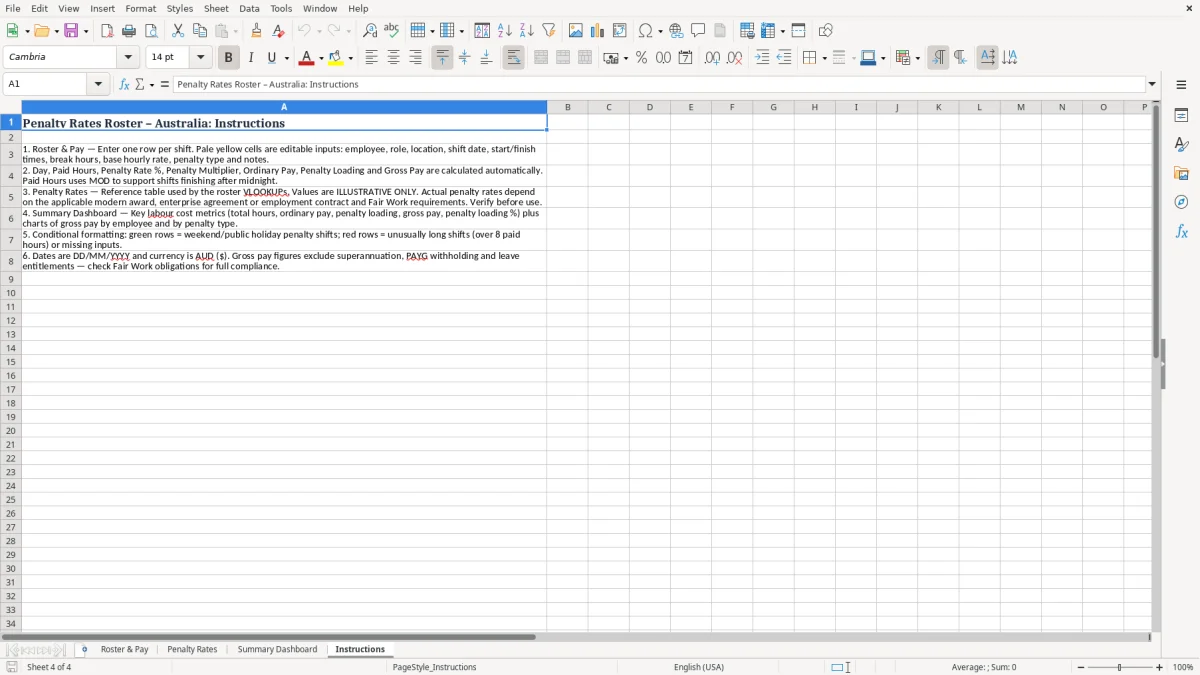
Task: Open sidebar Navigator compass icon
Action: (x=1181, y=202)
